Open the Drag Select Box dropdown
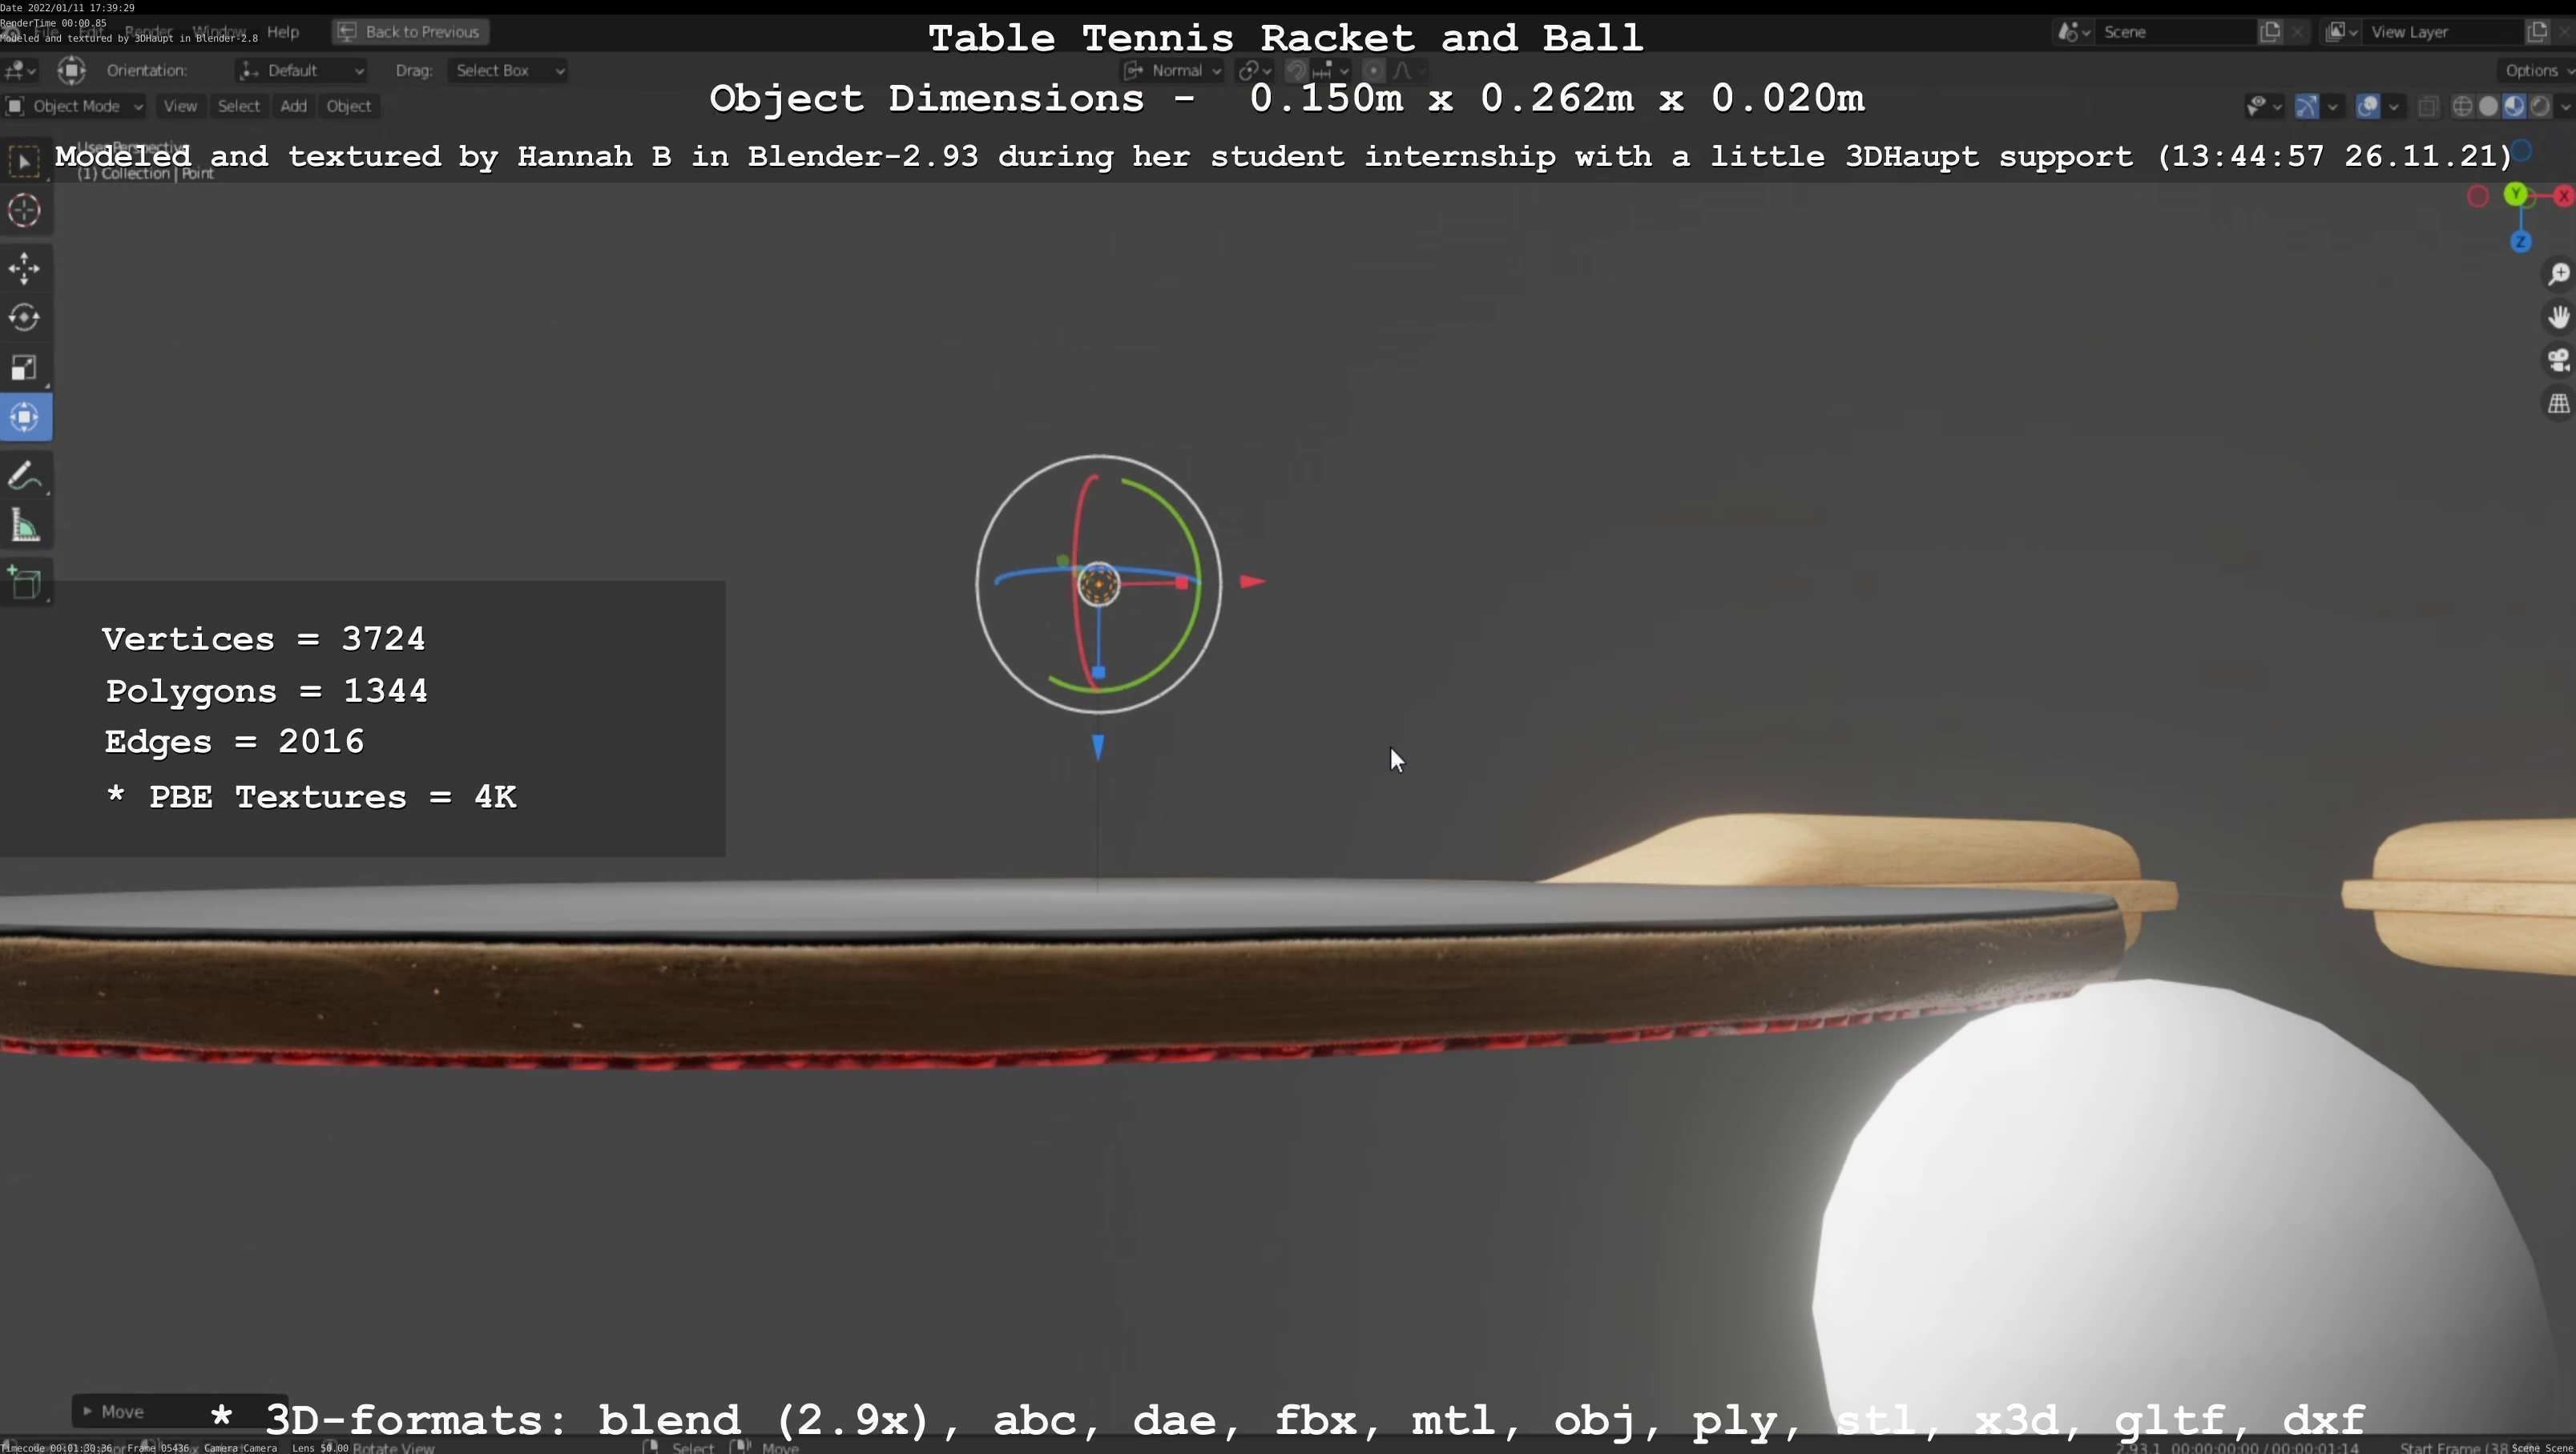 [508, 71]
